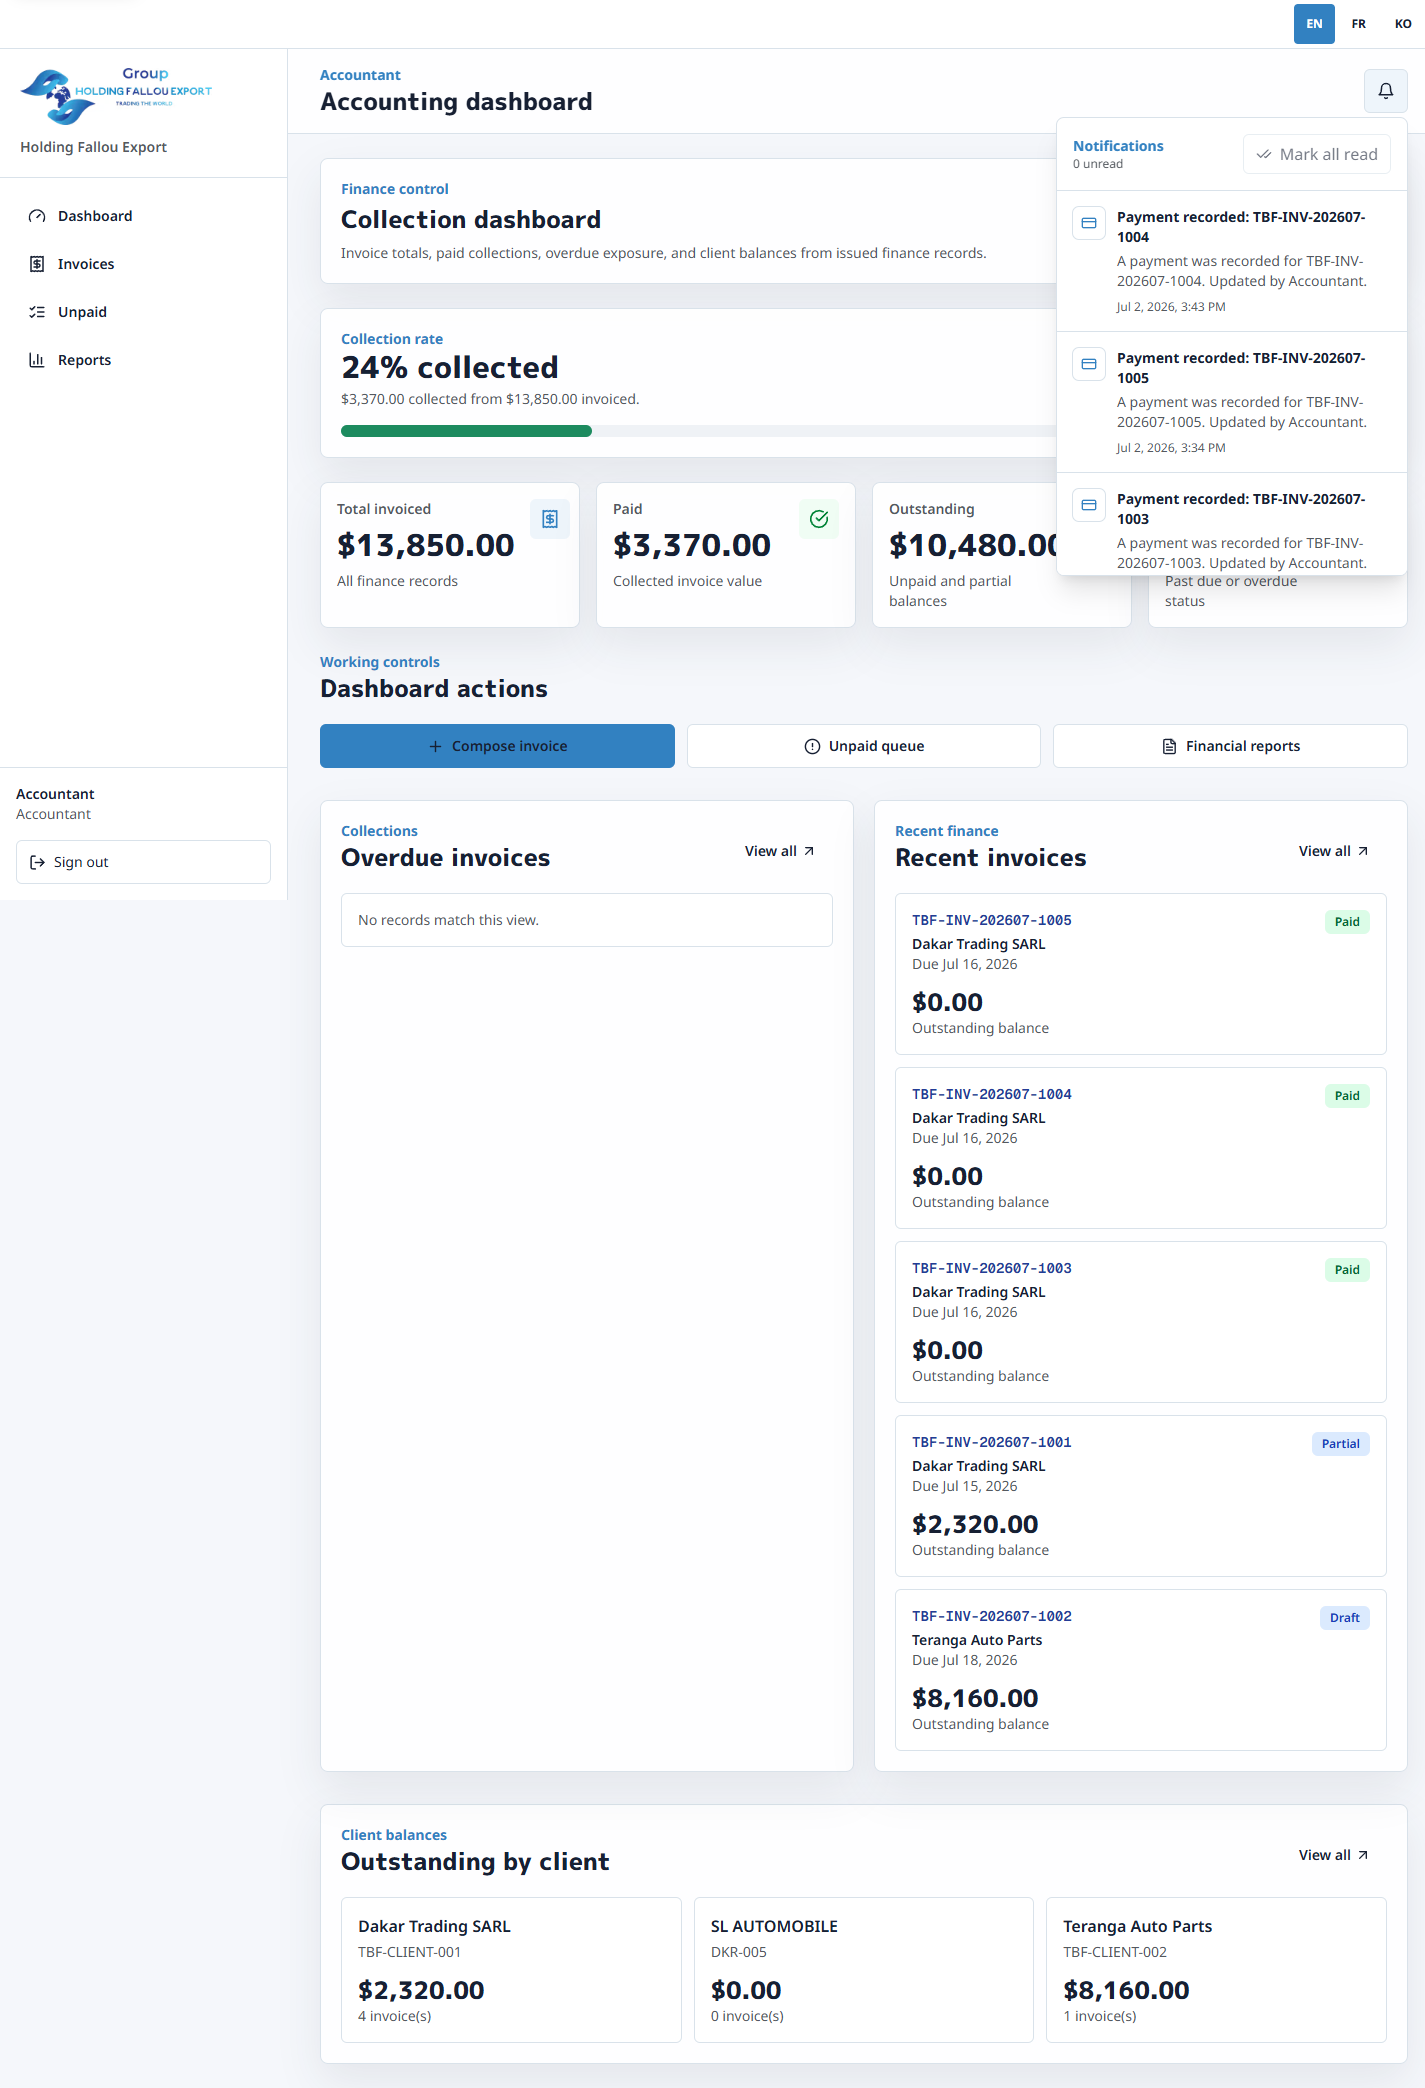Click the collection rate progress bar
Screen dimensions: 1425x2088
point(698,431)
